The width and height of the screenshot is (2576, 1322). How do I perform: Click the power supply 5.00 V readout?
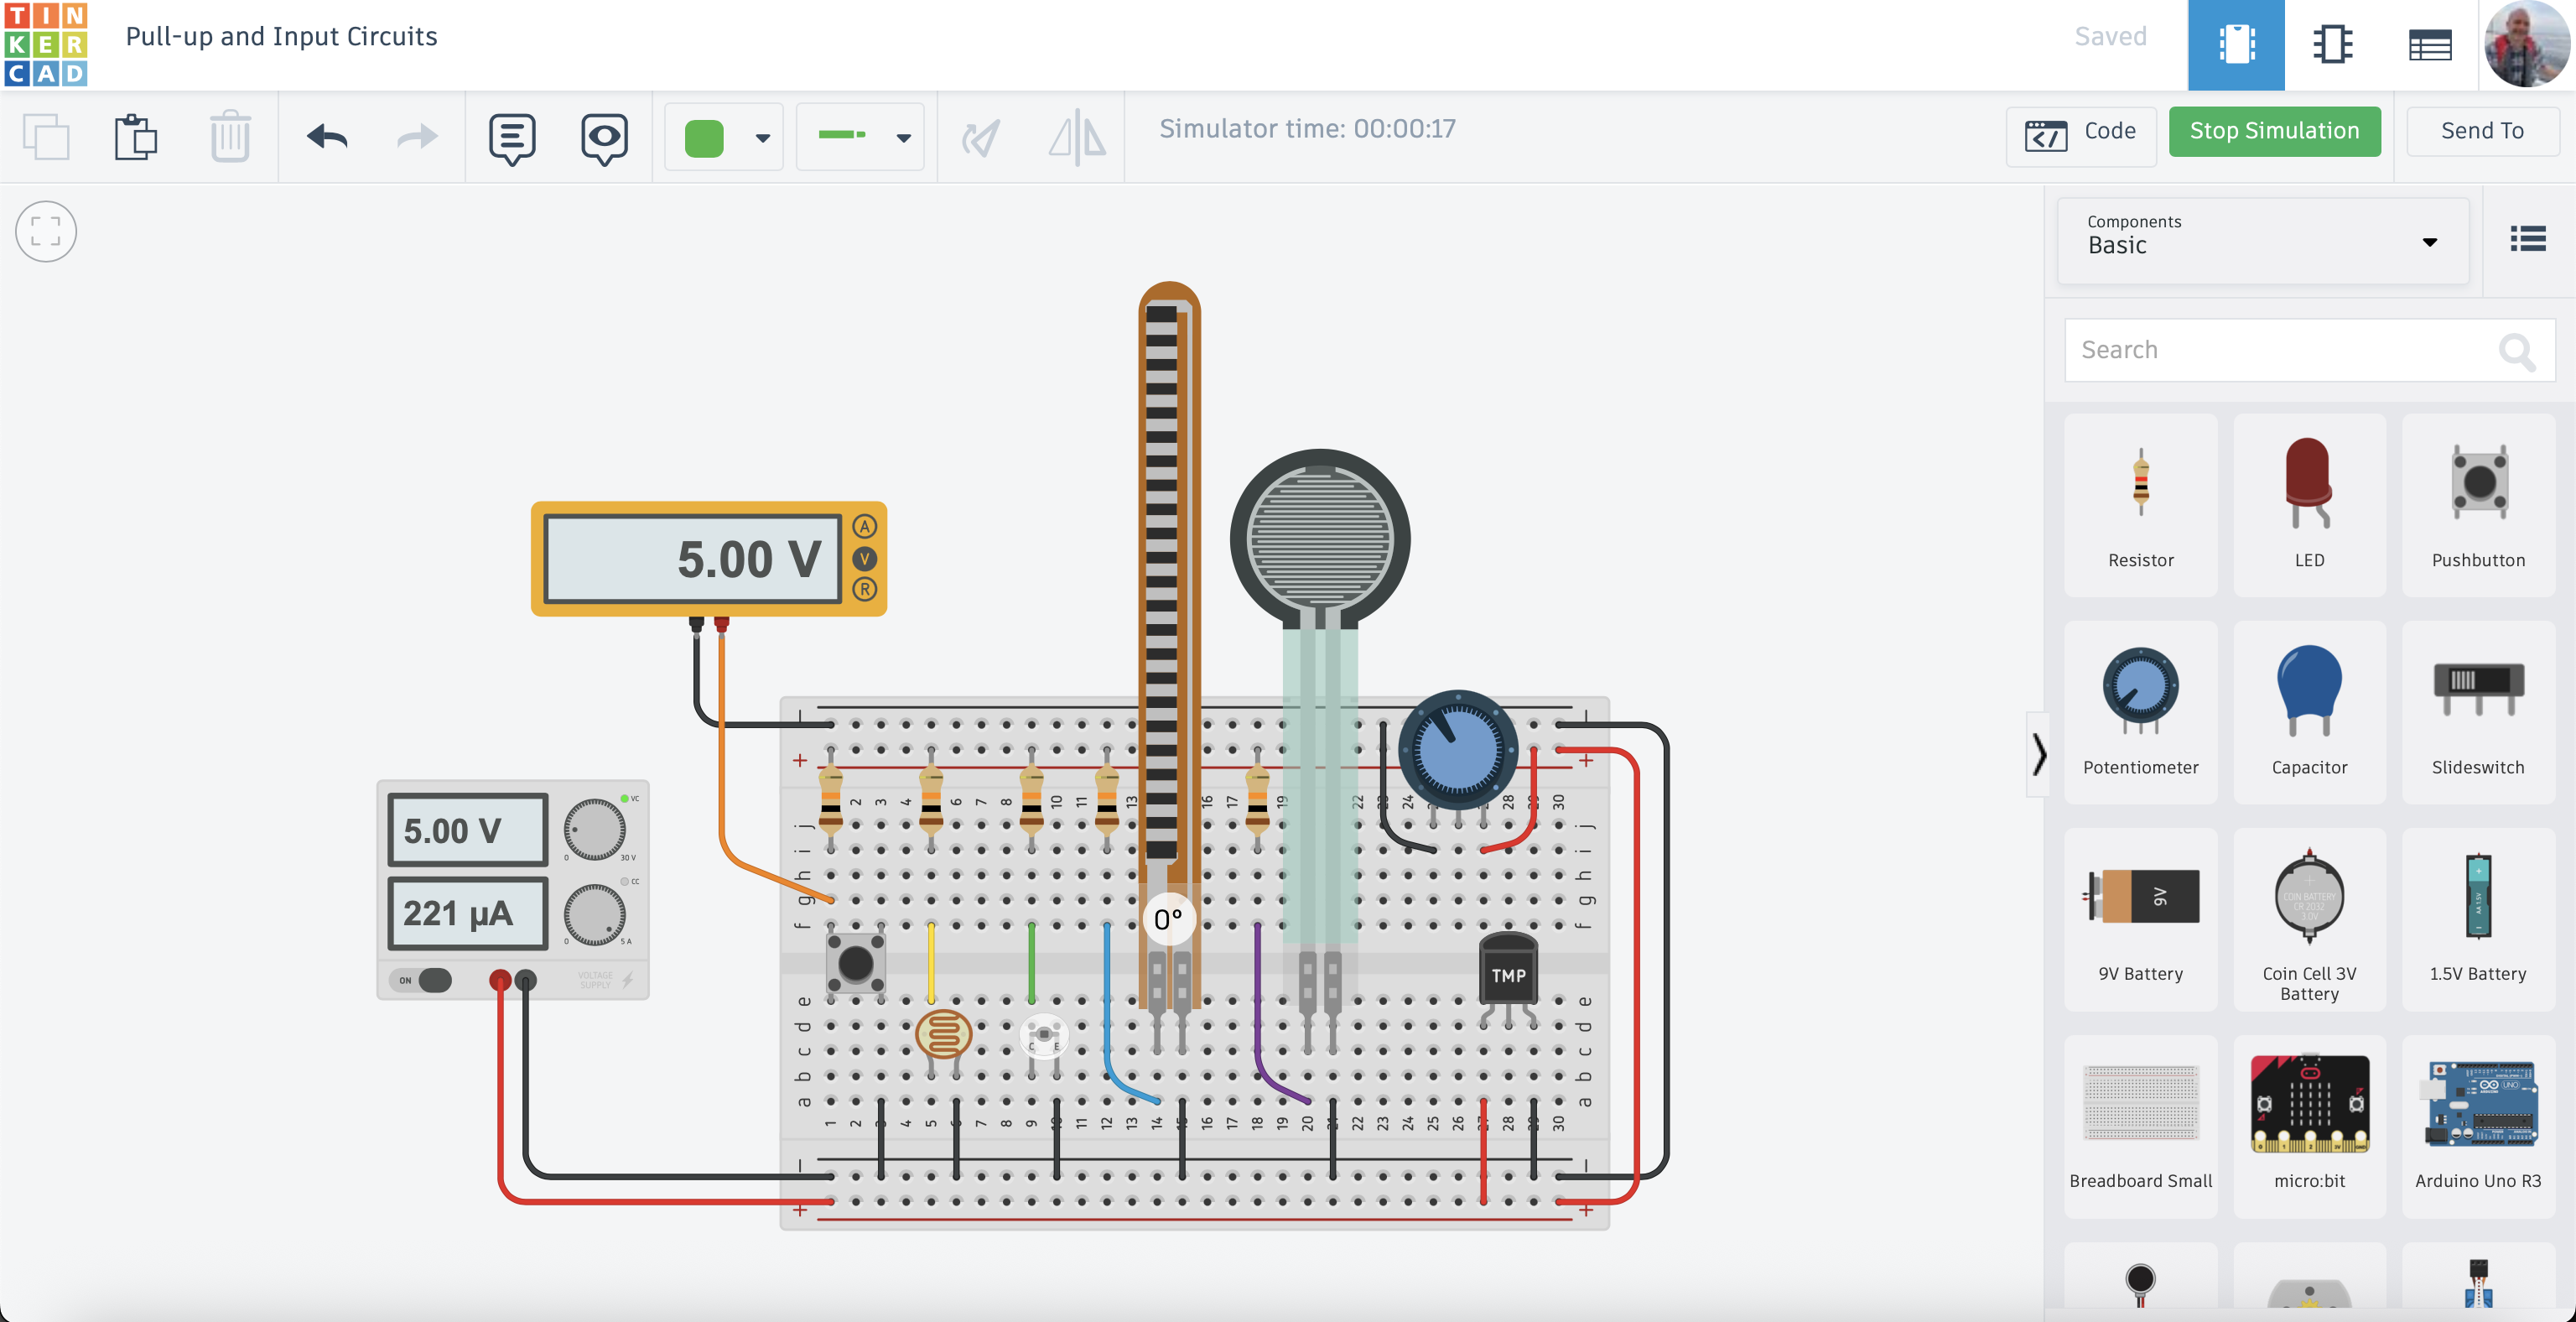pos(468,830)
